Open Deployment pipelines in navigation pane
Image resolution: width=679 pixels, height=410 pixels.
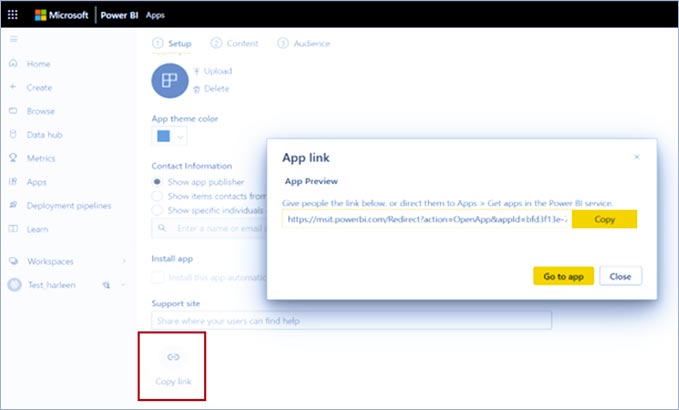pyautogui.click(x=69, y=206)
